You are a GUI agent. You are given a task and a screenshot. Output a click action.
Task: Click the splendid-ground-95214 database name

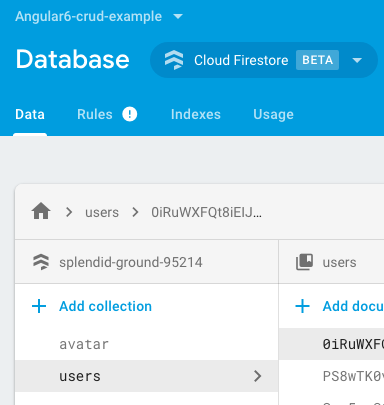coord(131,262)
